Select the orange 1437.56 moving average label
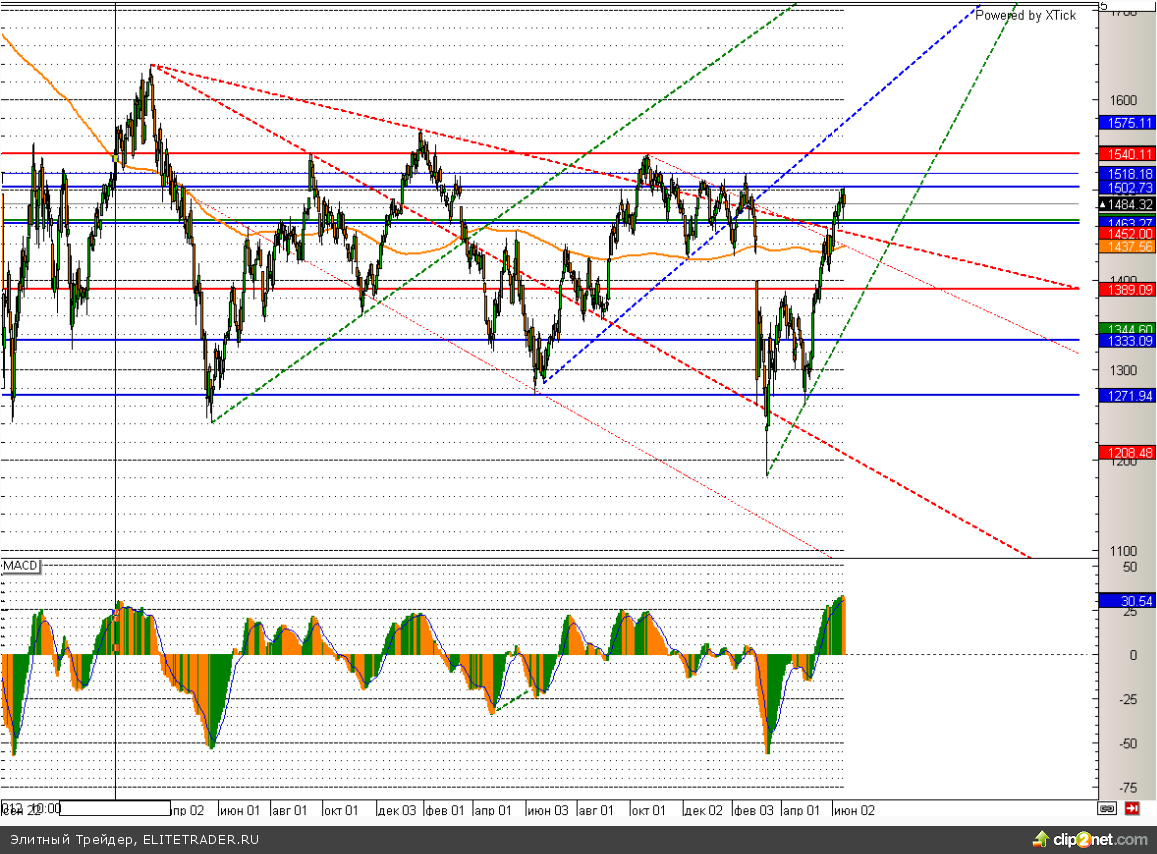The image size is (1157, 854). 1127,247
